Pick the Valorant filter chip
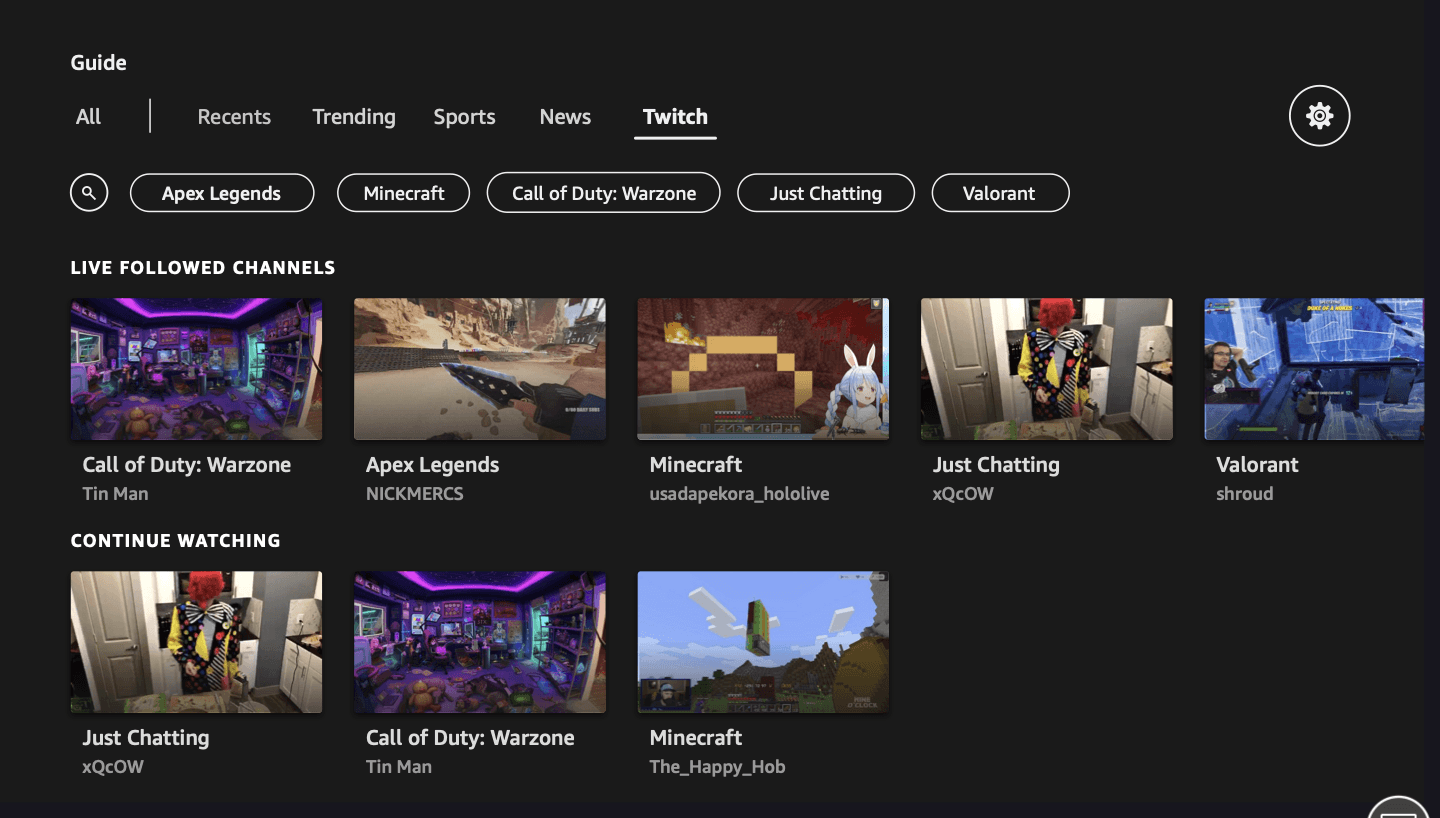The height and width of the screenshot is (818, 1440). click(x=1000, y=193)
